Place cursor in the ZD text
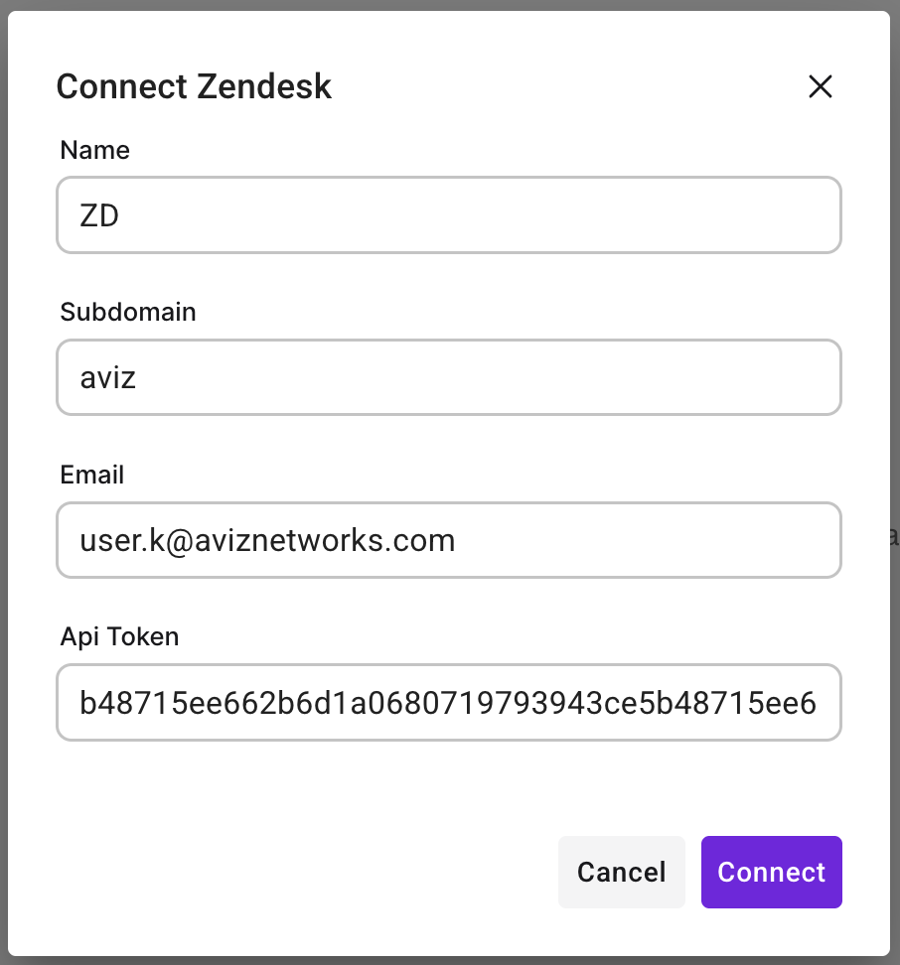Screen dimensions: 900x965 point(100,215)
